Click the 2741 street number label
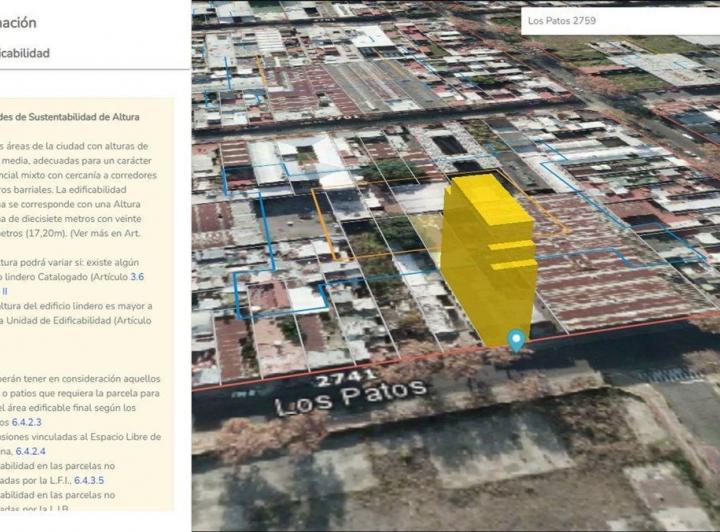The image size is (720, 532). 343,377
